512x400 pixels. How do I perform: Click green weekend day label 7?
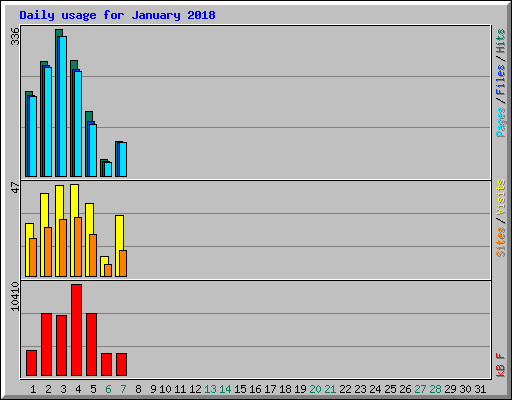pos(123,389)
